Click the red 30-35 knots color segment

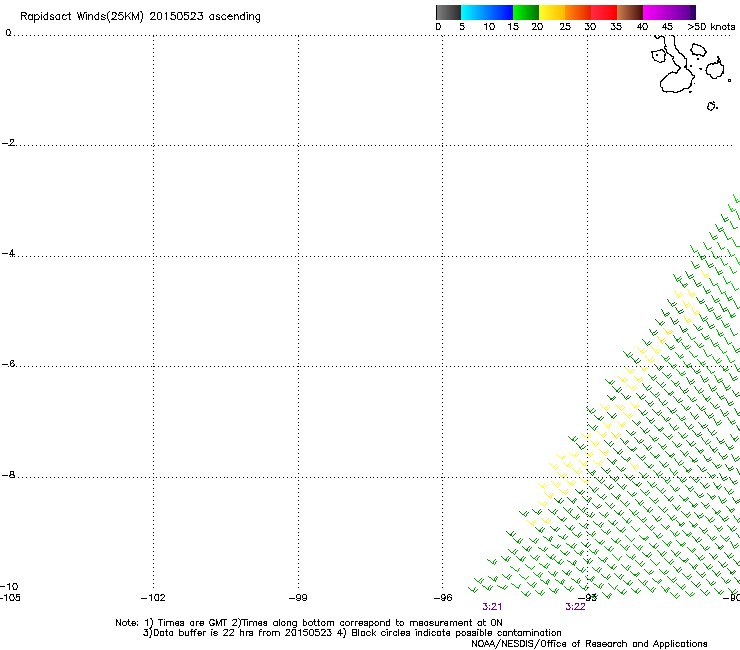coord(604,12)
